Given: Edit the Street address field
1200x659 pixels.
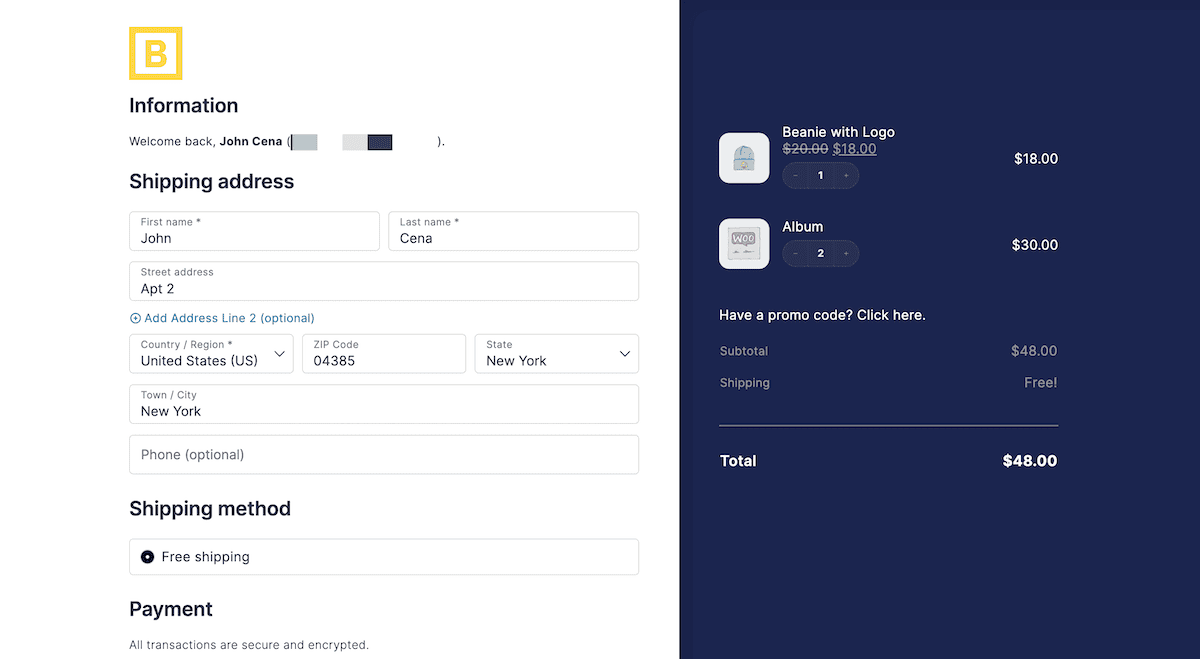Looking at the screenshot, I should coord(384,282).
